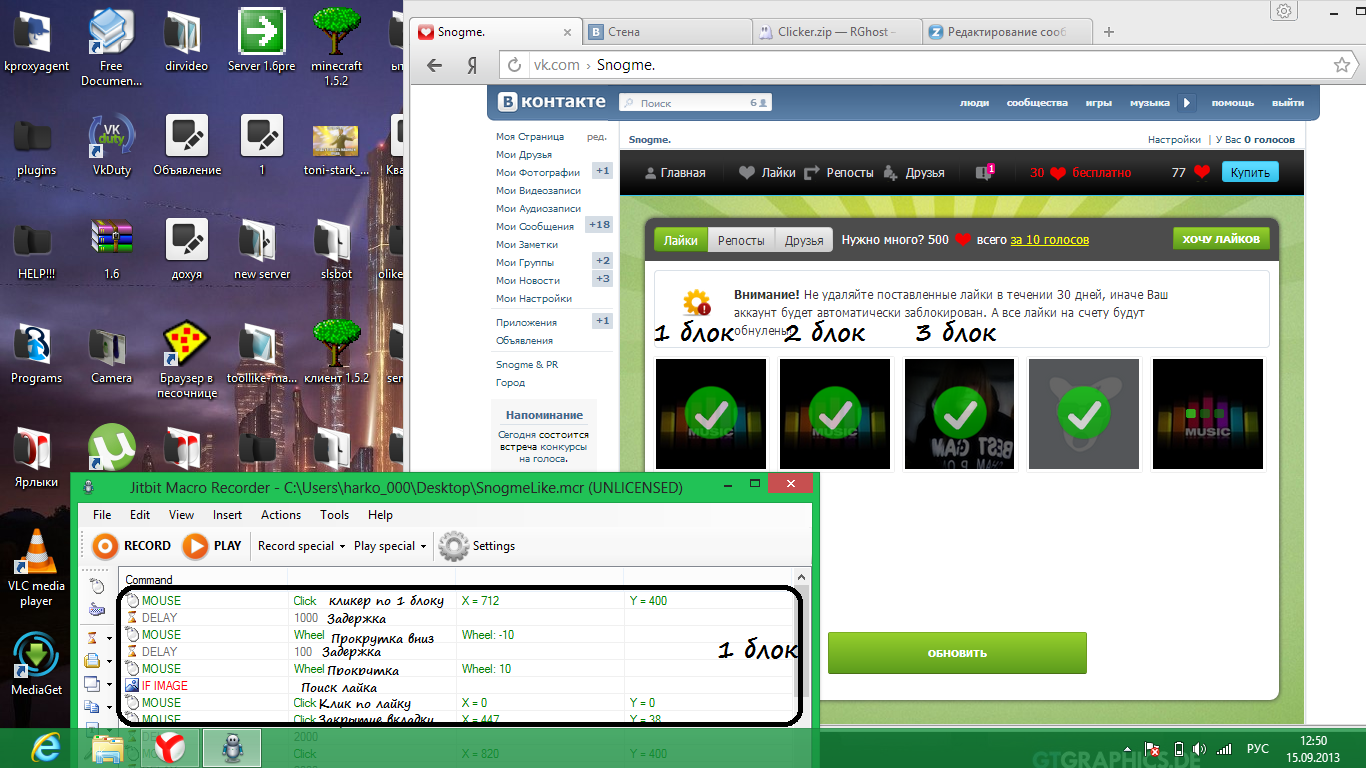Click the 'BEST GAM' thumbnail with checkmark
The width and height of the screenshot is (1366, 768).
click(959, 413)
